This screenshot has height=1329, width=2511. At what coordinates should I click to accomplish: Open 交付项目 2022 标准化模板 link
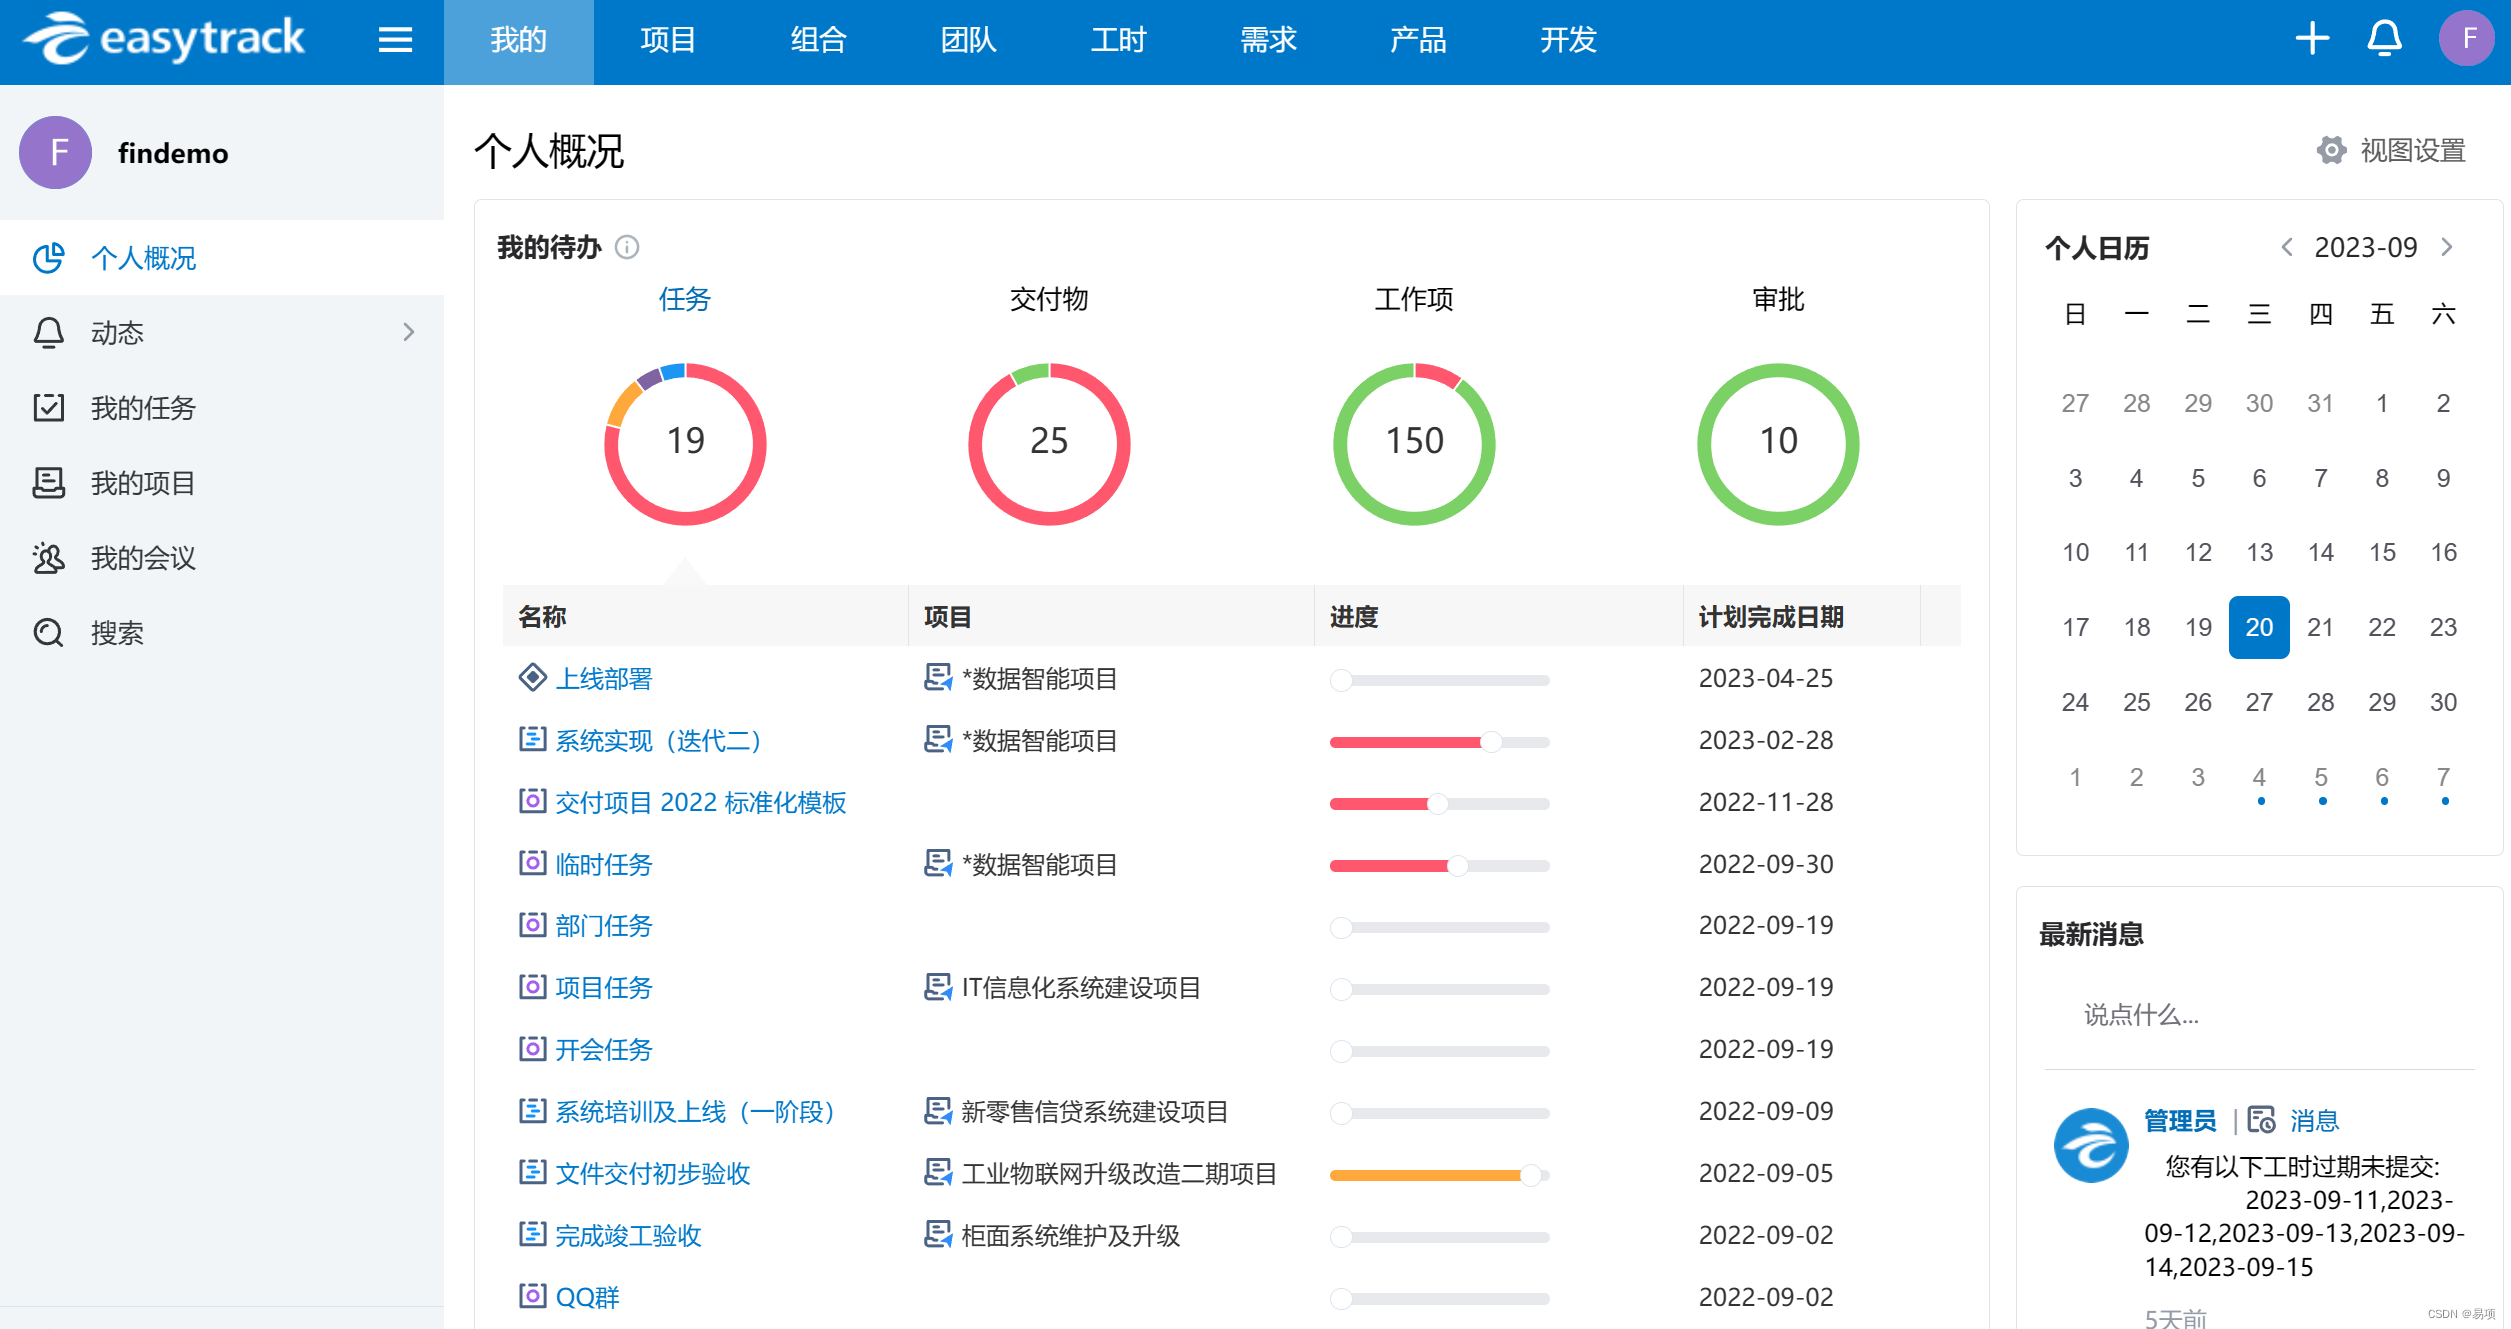(701, 802)
